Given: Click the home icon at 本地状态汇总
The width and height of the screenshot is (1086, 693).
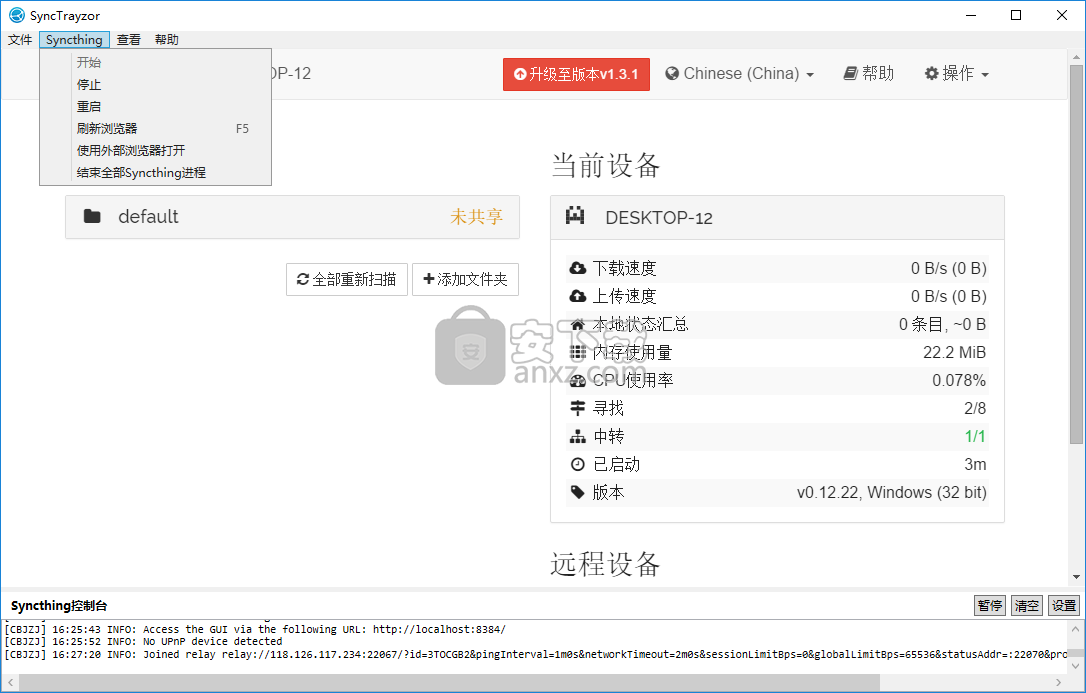Looking at the screenshot, I should (578, 324).
